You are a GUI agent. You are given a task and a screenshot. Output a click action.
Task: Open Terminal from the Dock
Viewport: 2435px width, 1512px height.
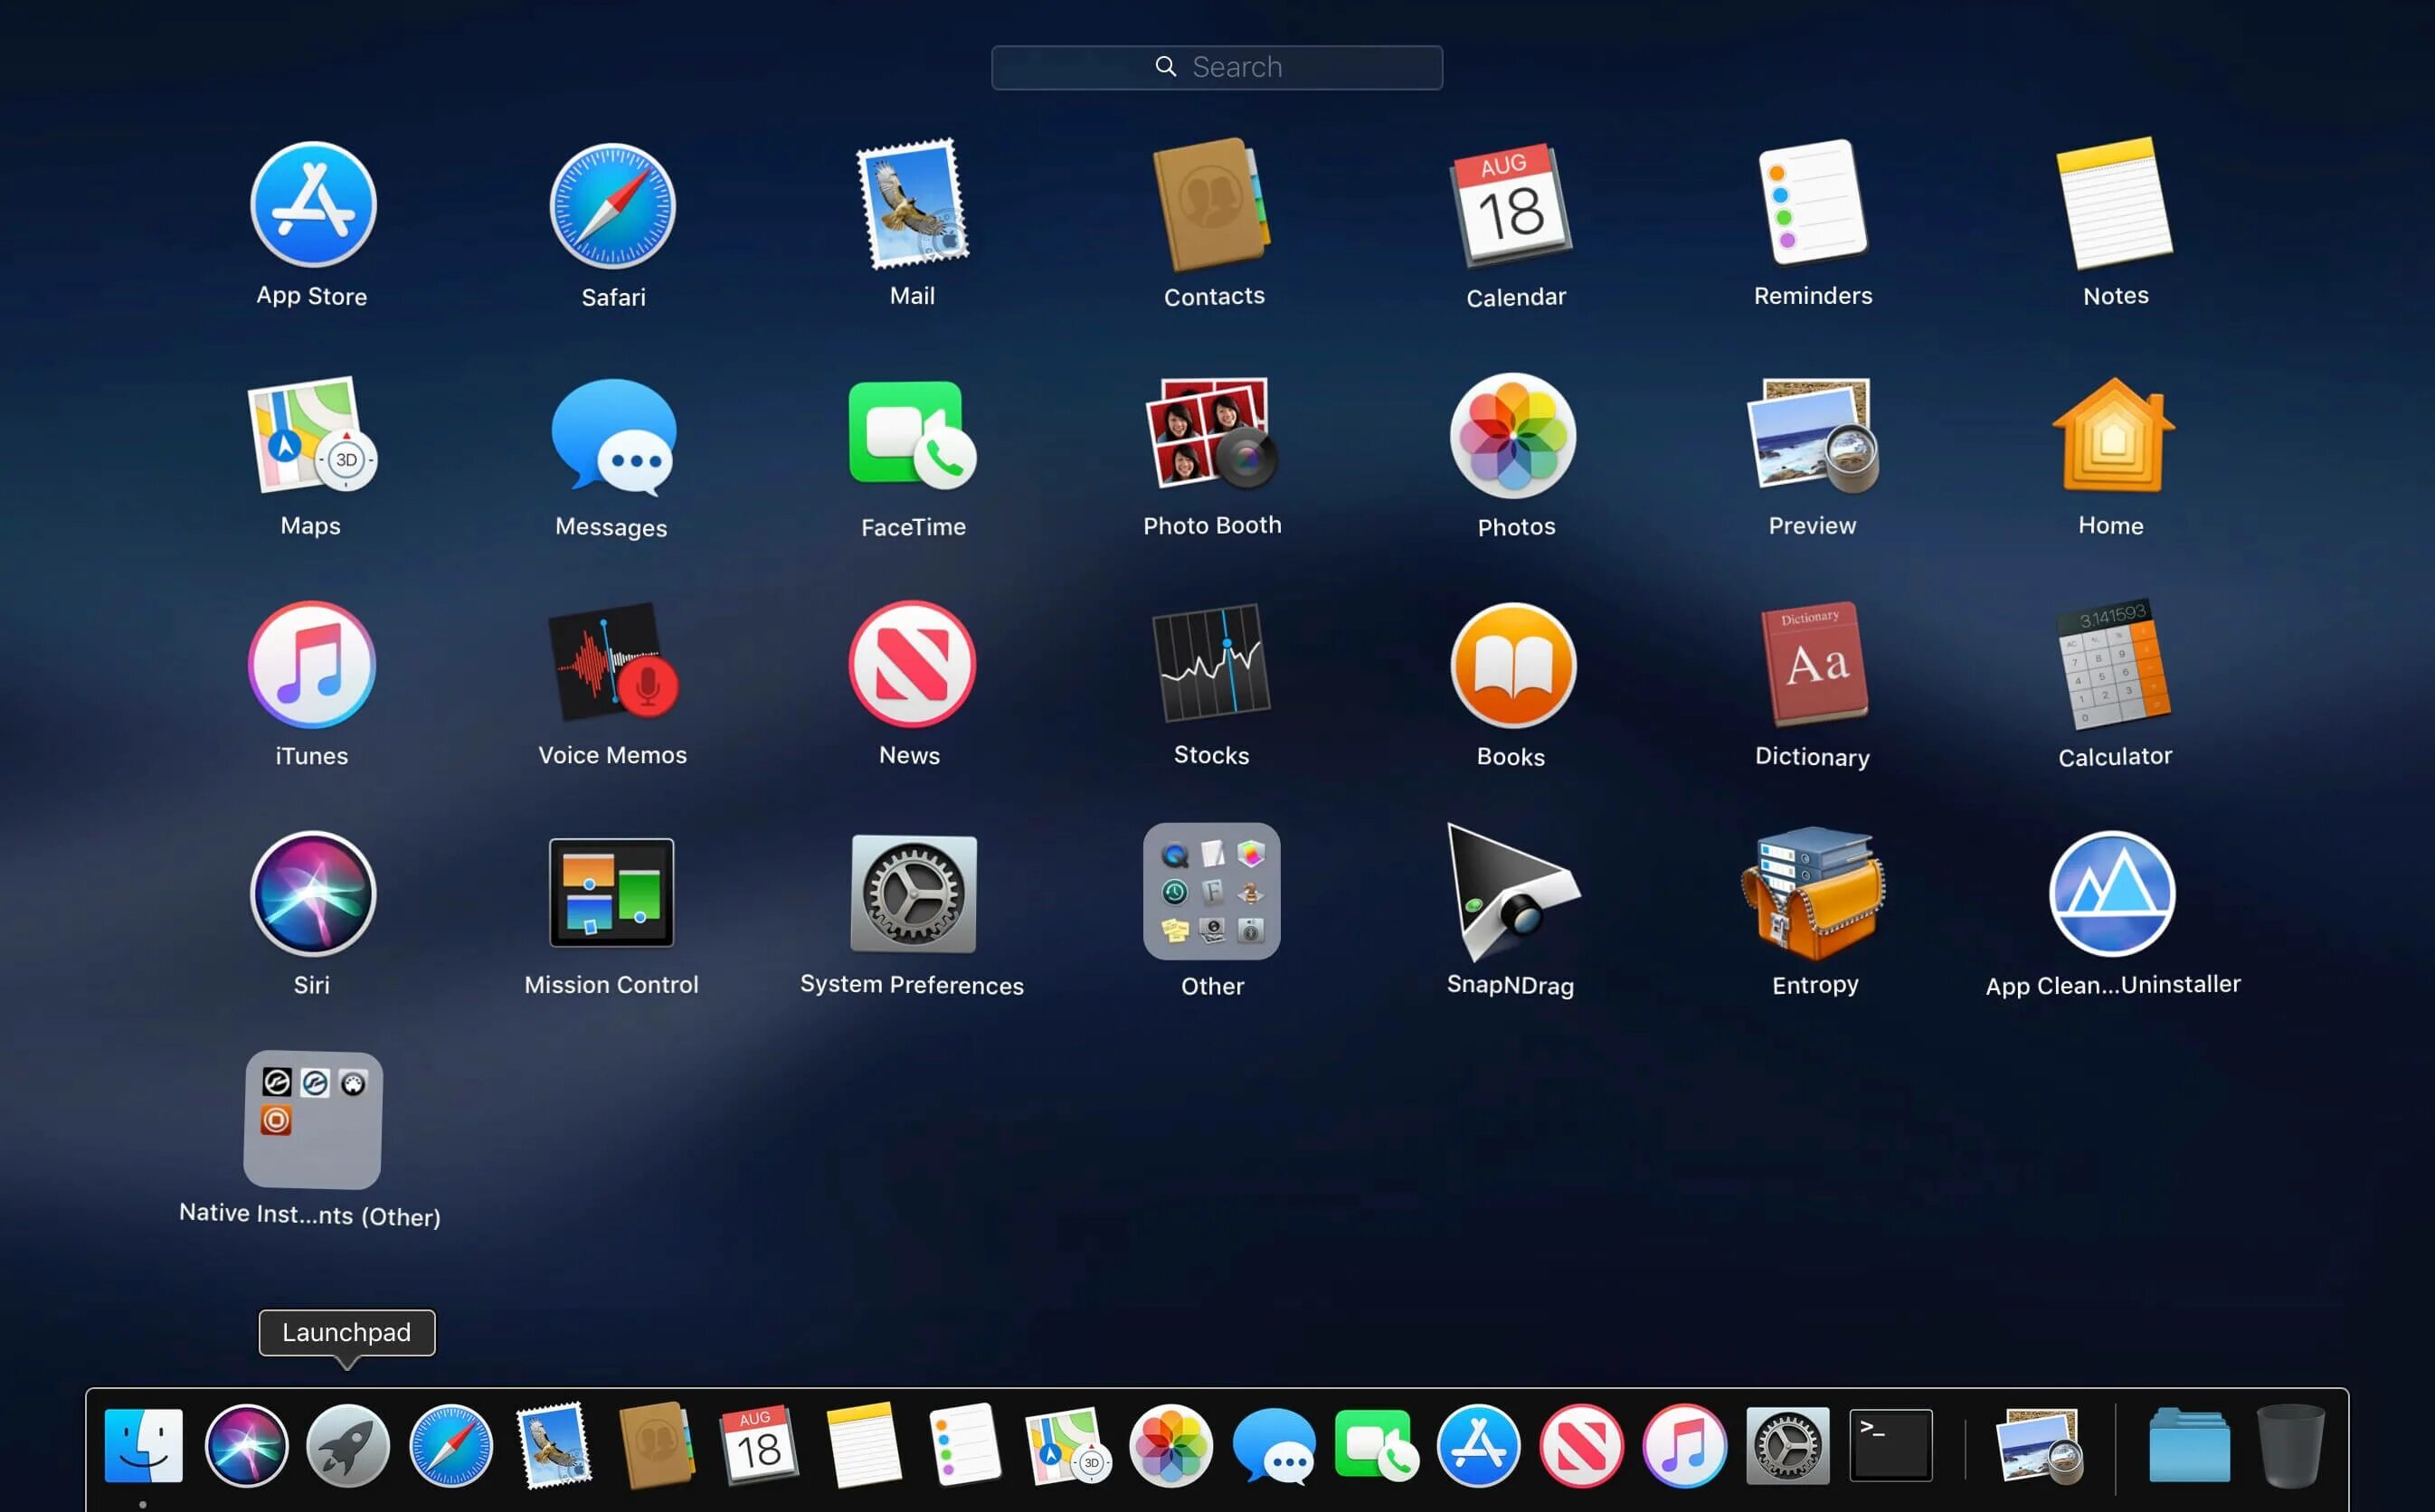pyautogui.click(x=1891, y=1446)
